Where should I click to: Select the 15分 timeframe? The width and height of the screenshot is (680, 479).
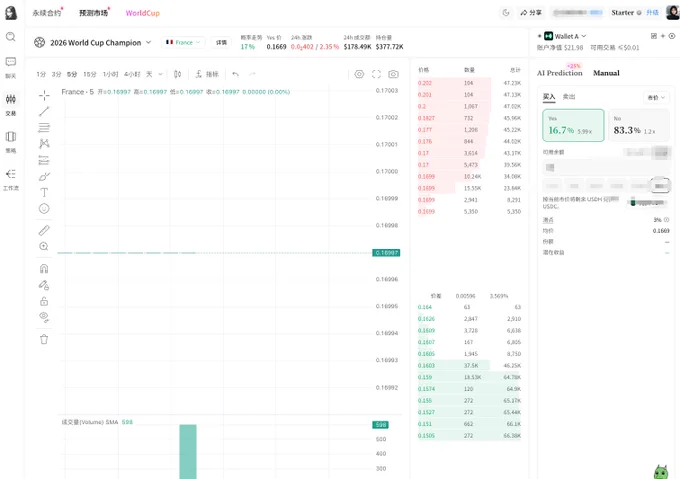pos(90,74)
